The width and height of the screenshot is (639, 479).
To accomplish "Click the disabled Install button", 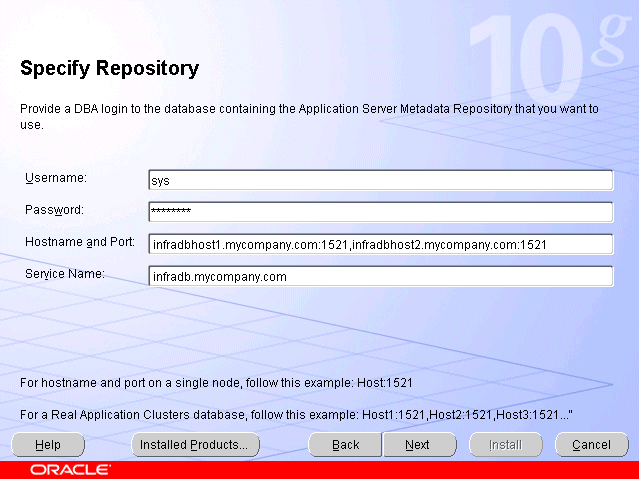I will coord(506,444).
